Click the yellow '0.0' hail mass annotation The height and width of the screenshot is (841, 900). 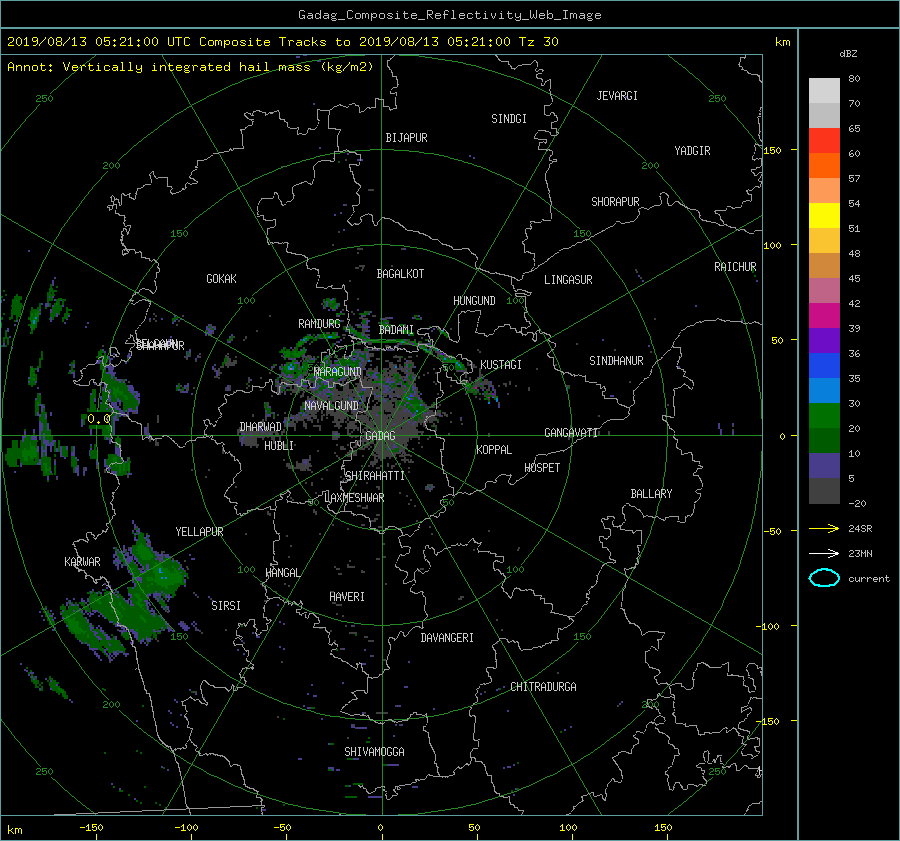point(99,419)
